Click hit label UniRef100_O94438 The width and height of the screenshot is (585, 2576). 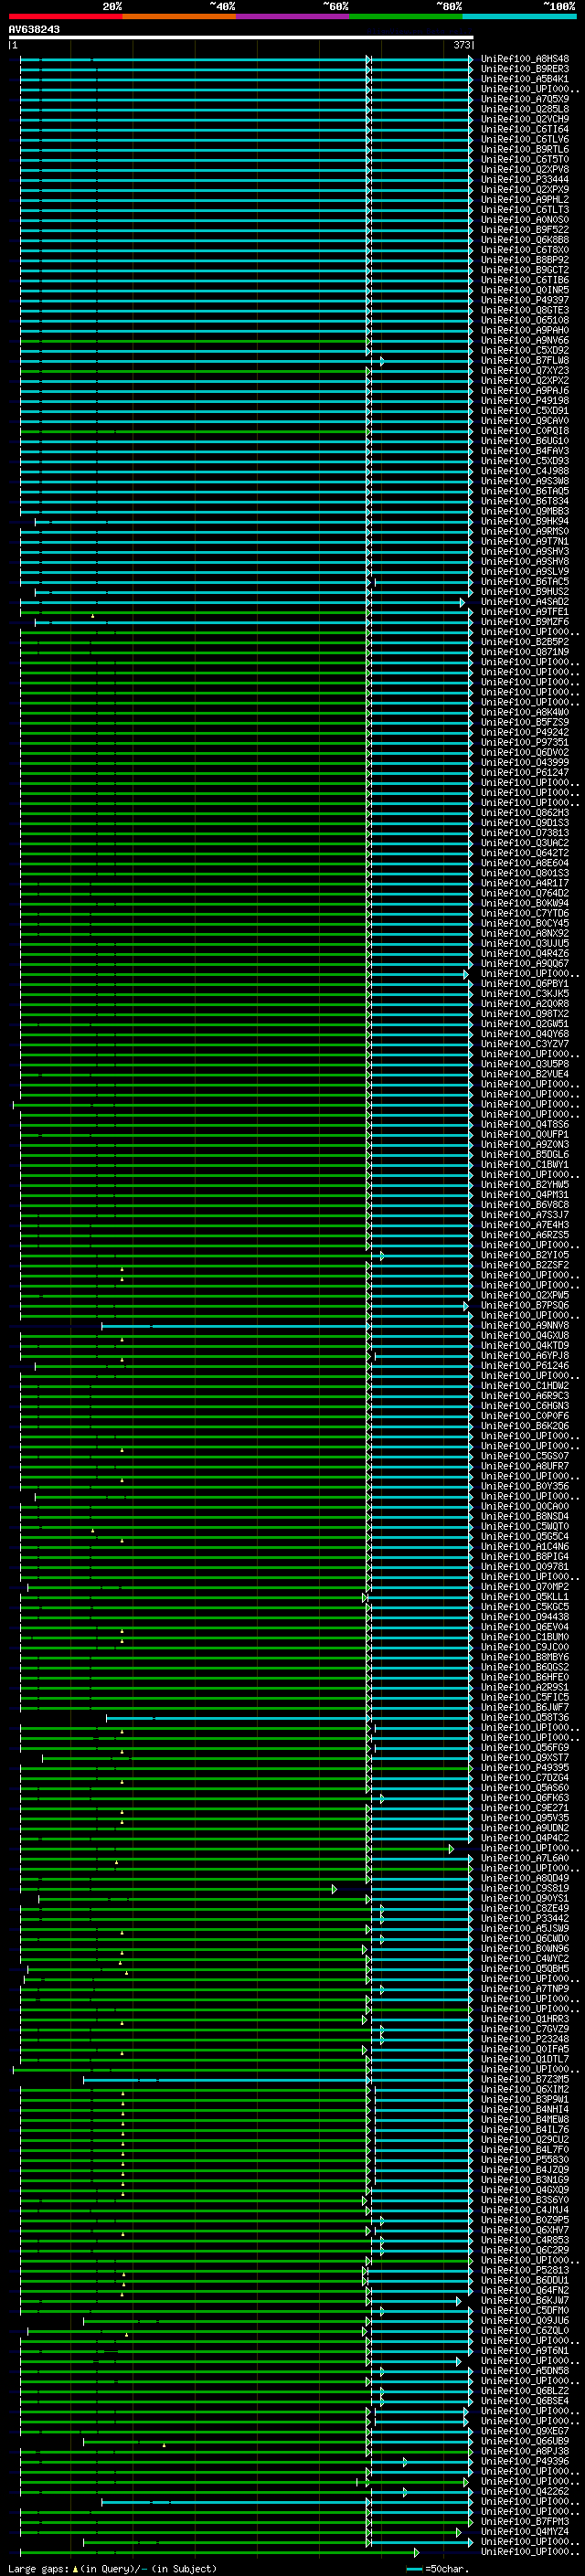coord(525,1617)
